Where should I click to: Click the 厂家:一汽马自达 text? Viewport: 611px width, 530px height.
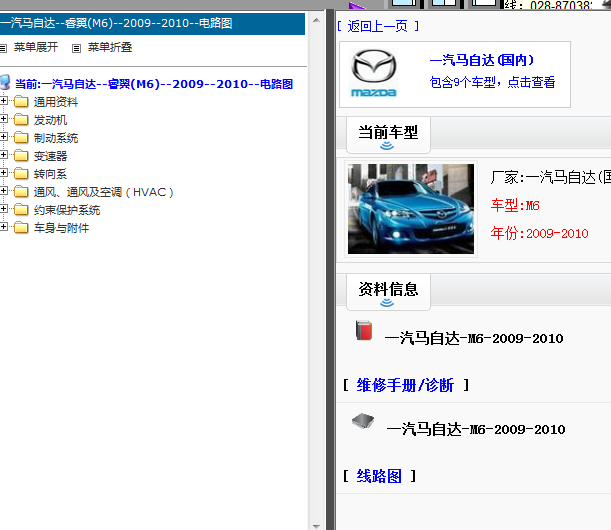[550, 177]
